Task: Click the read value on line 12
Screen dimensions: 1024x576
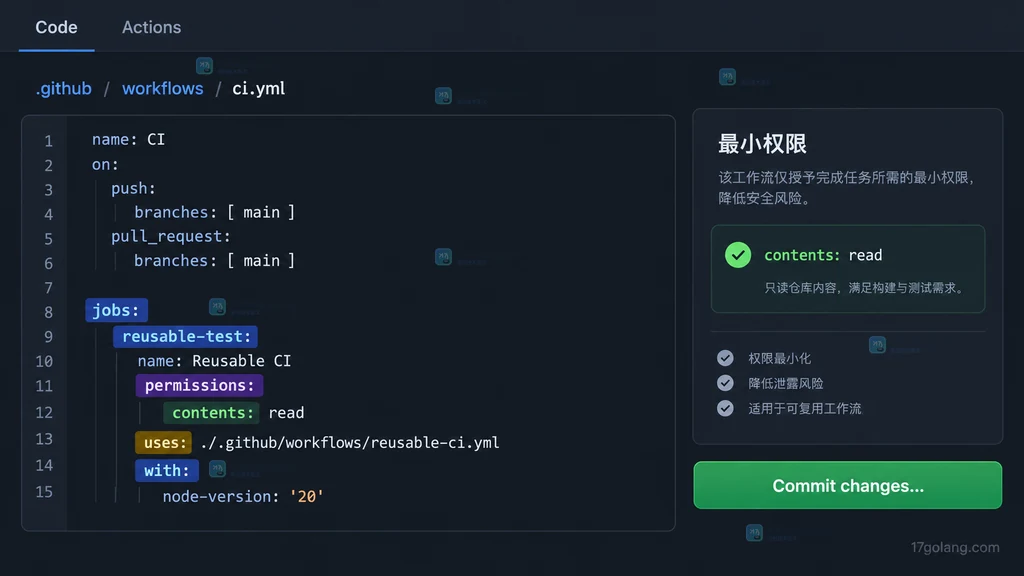Action: pos(286,413)
